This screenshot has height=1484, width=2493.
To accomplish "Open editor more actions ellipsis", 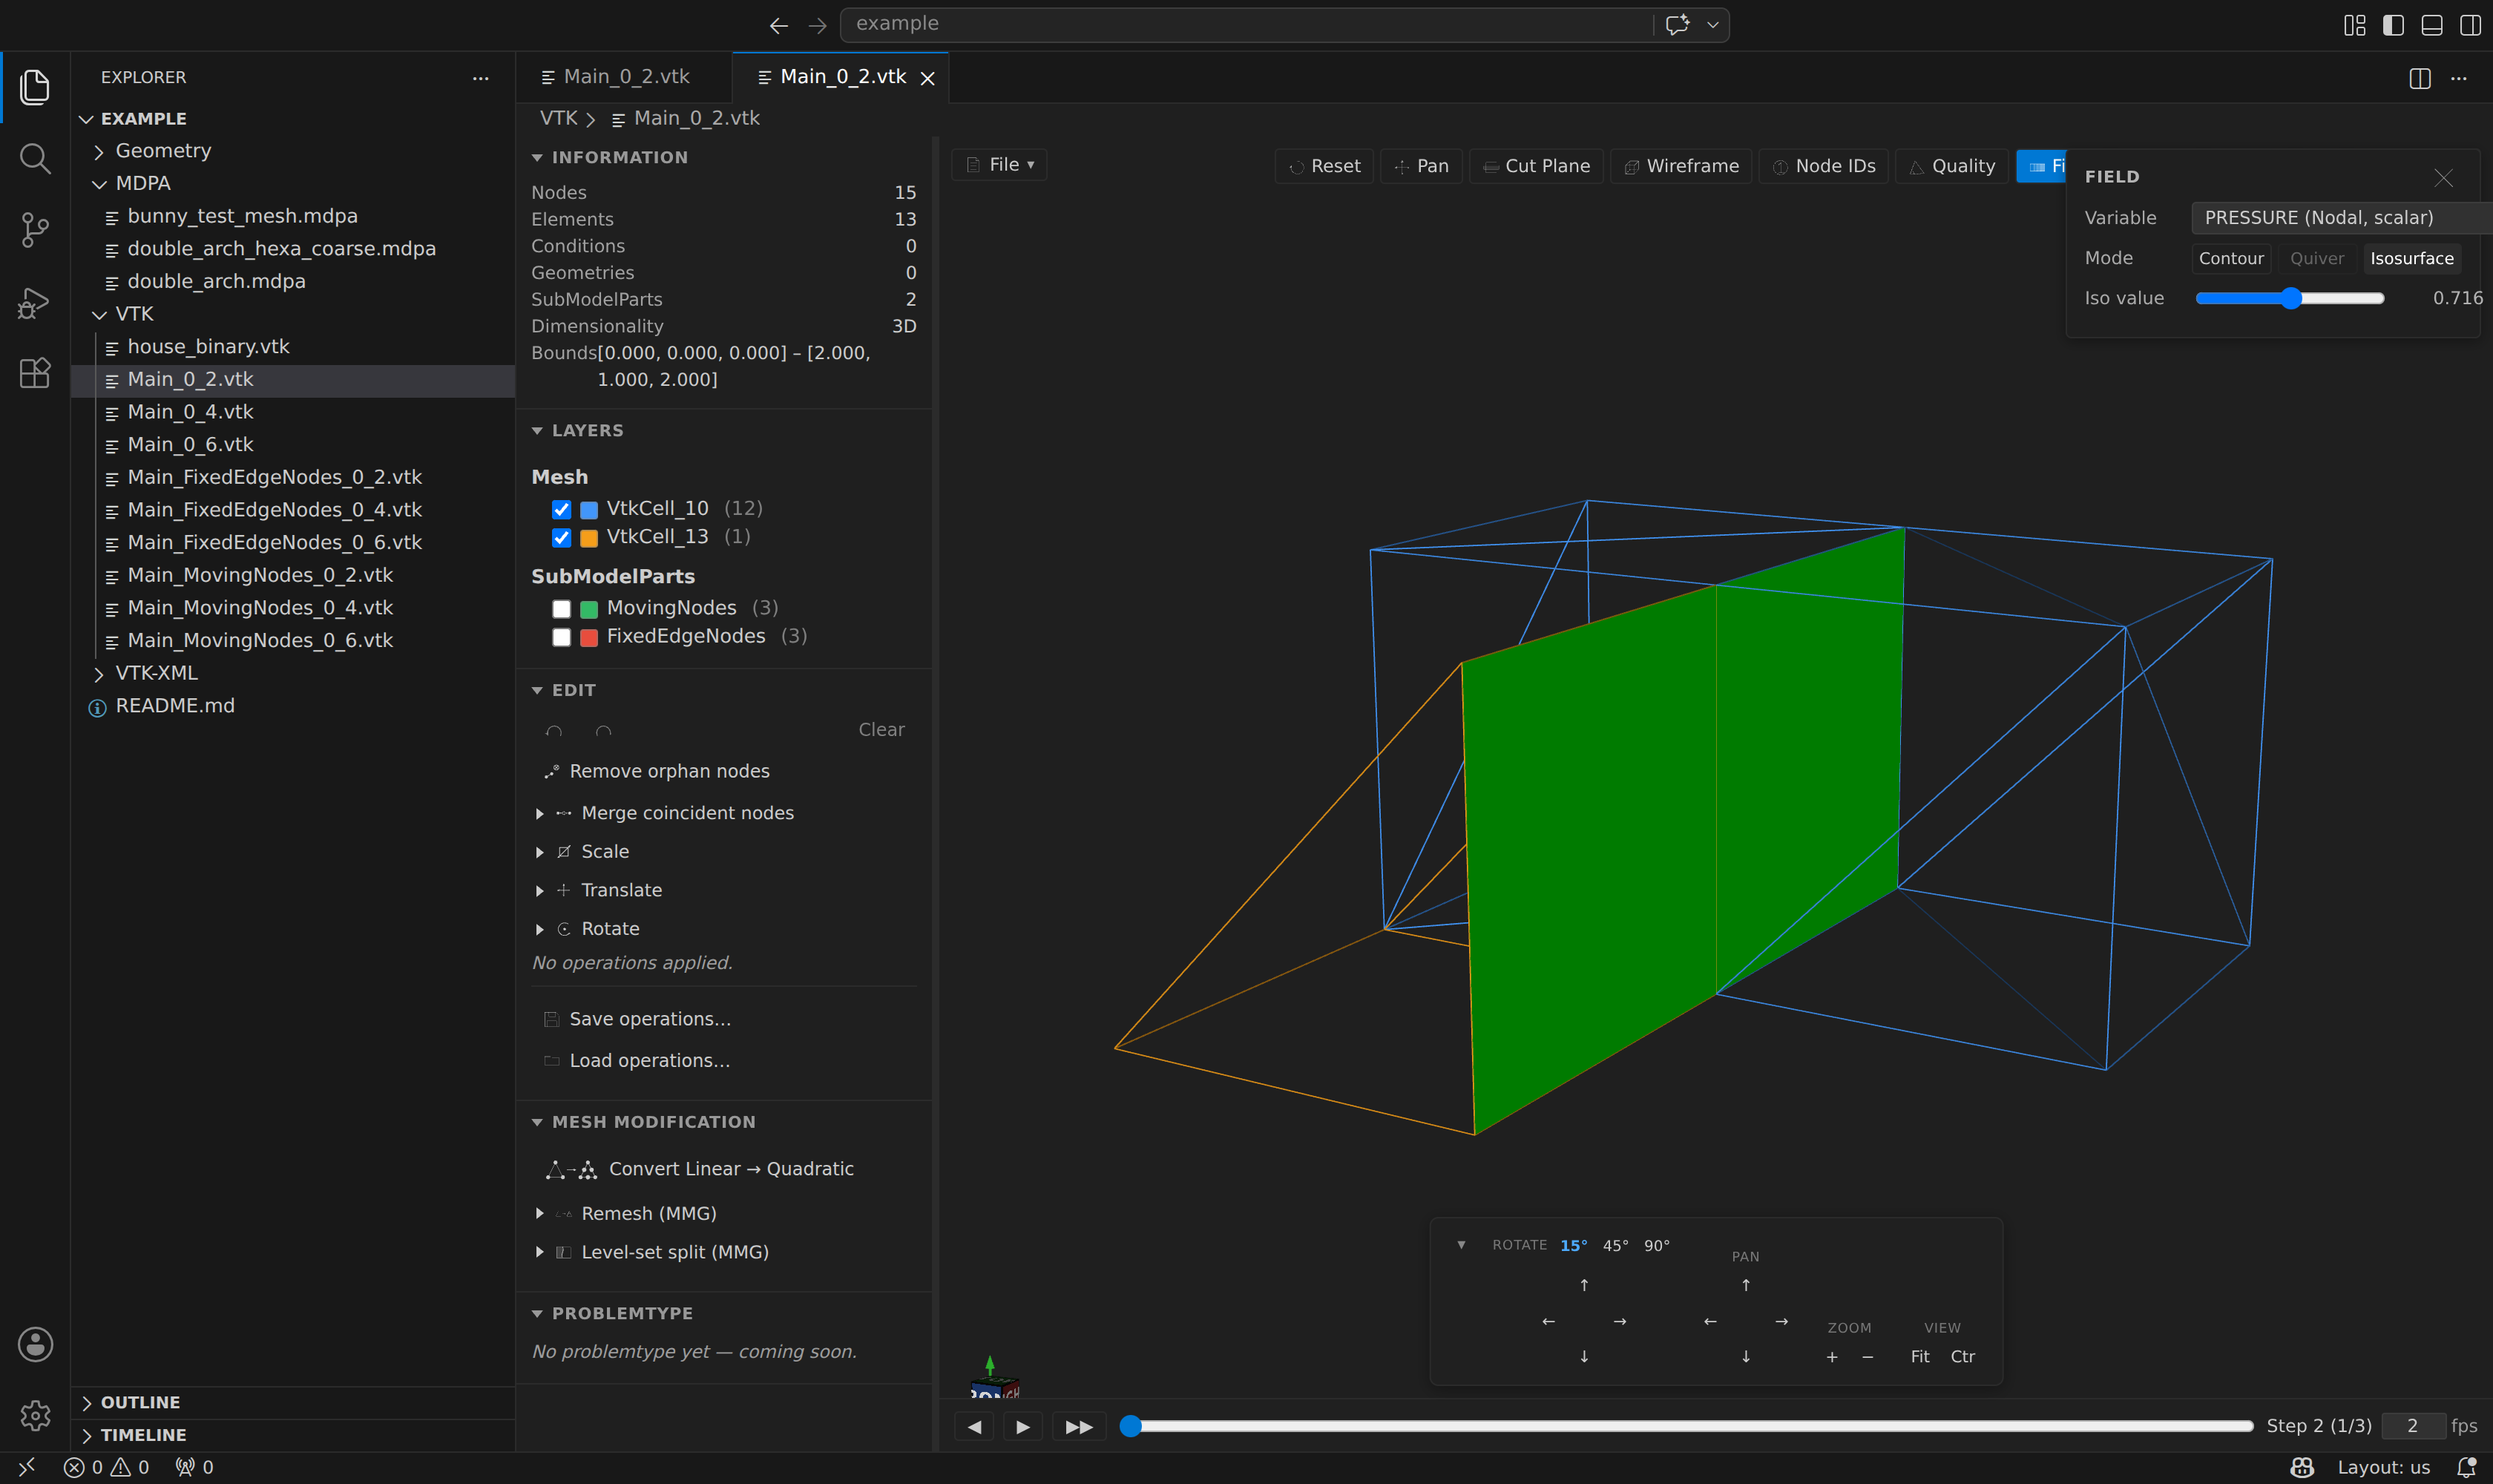I will 2459,78.
